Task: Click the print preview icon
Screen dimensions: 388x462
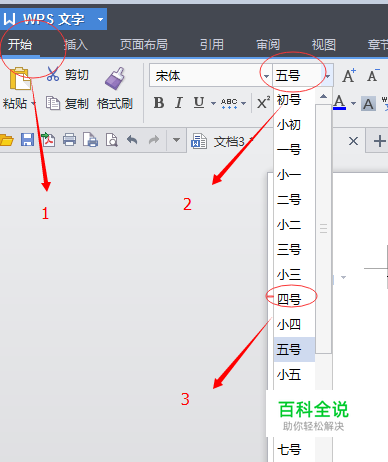Action: (x=111, y=140)
